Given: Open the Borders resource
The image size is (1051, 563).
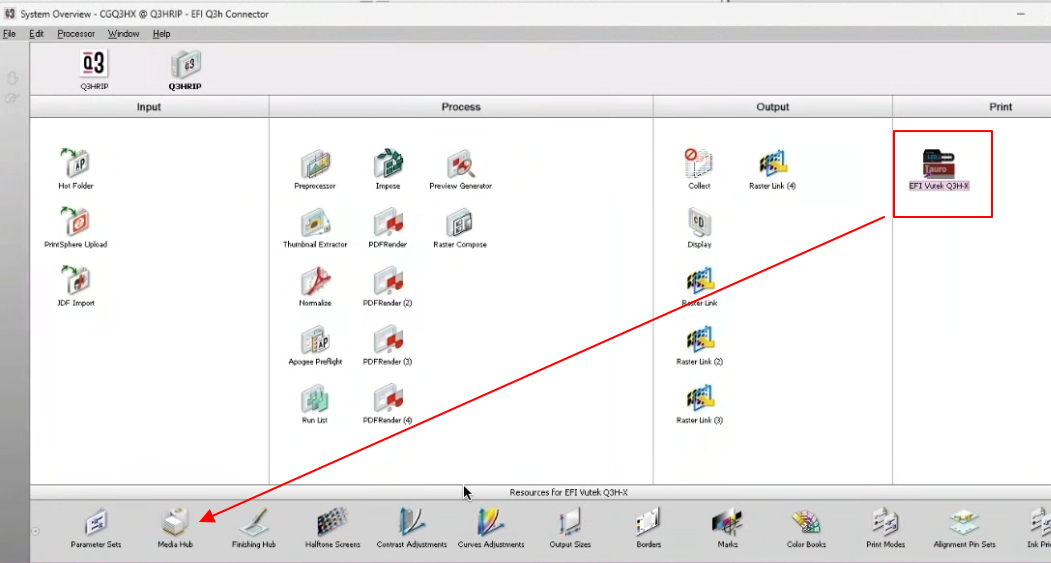Looking at the screenshot, I should tap(648, 522).
